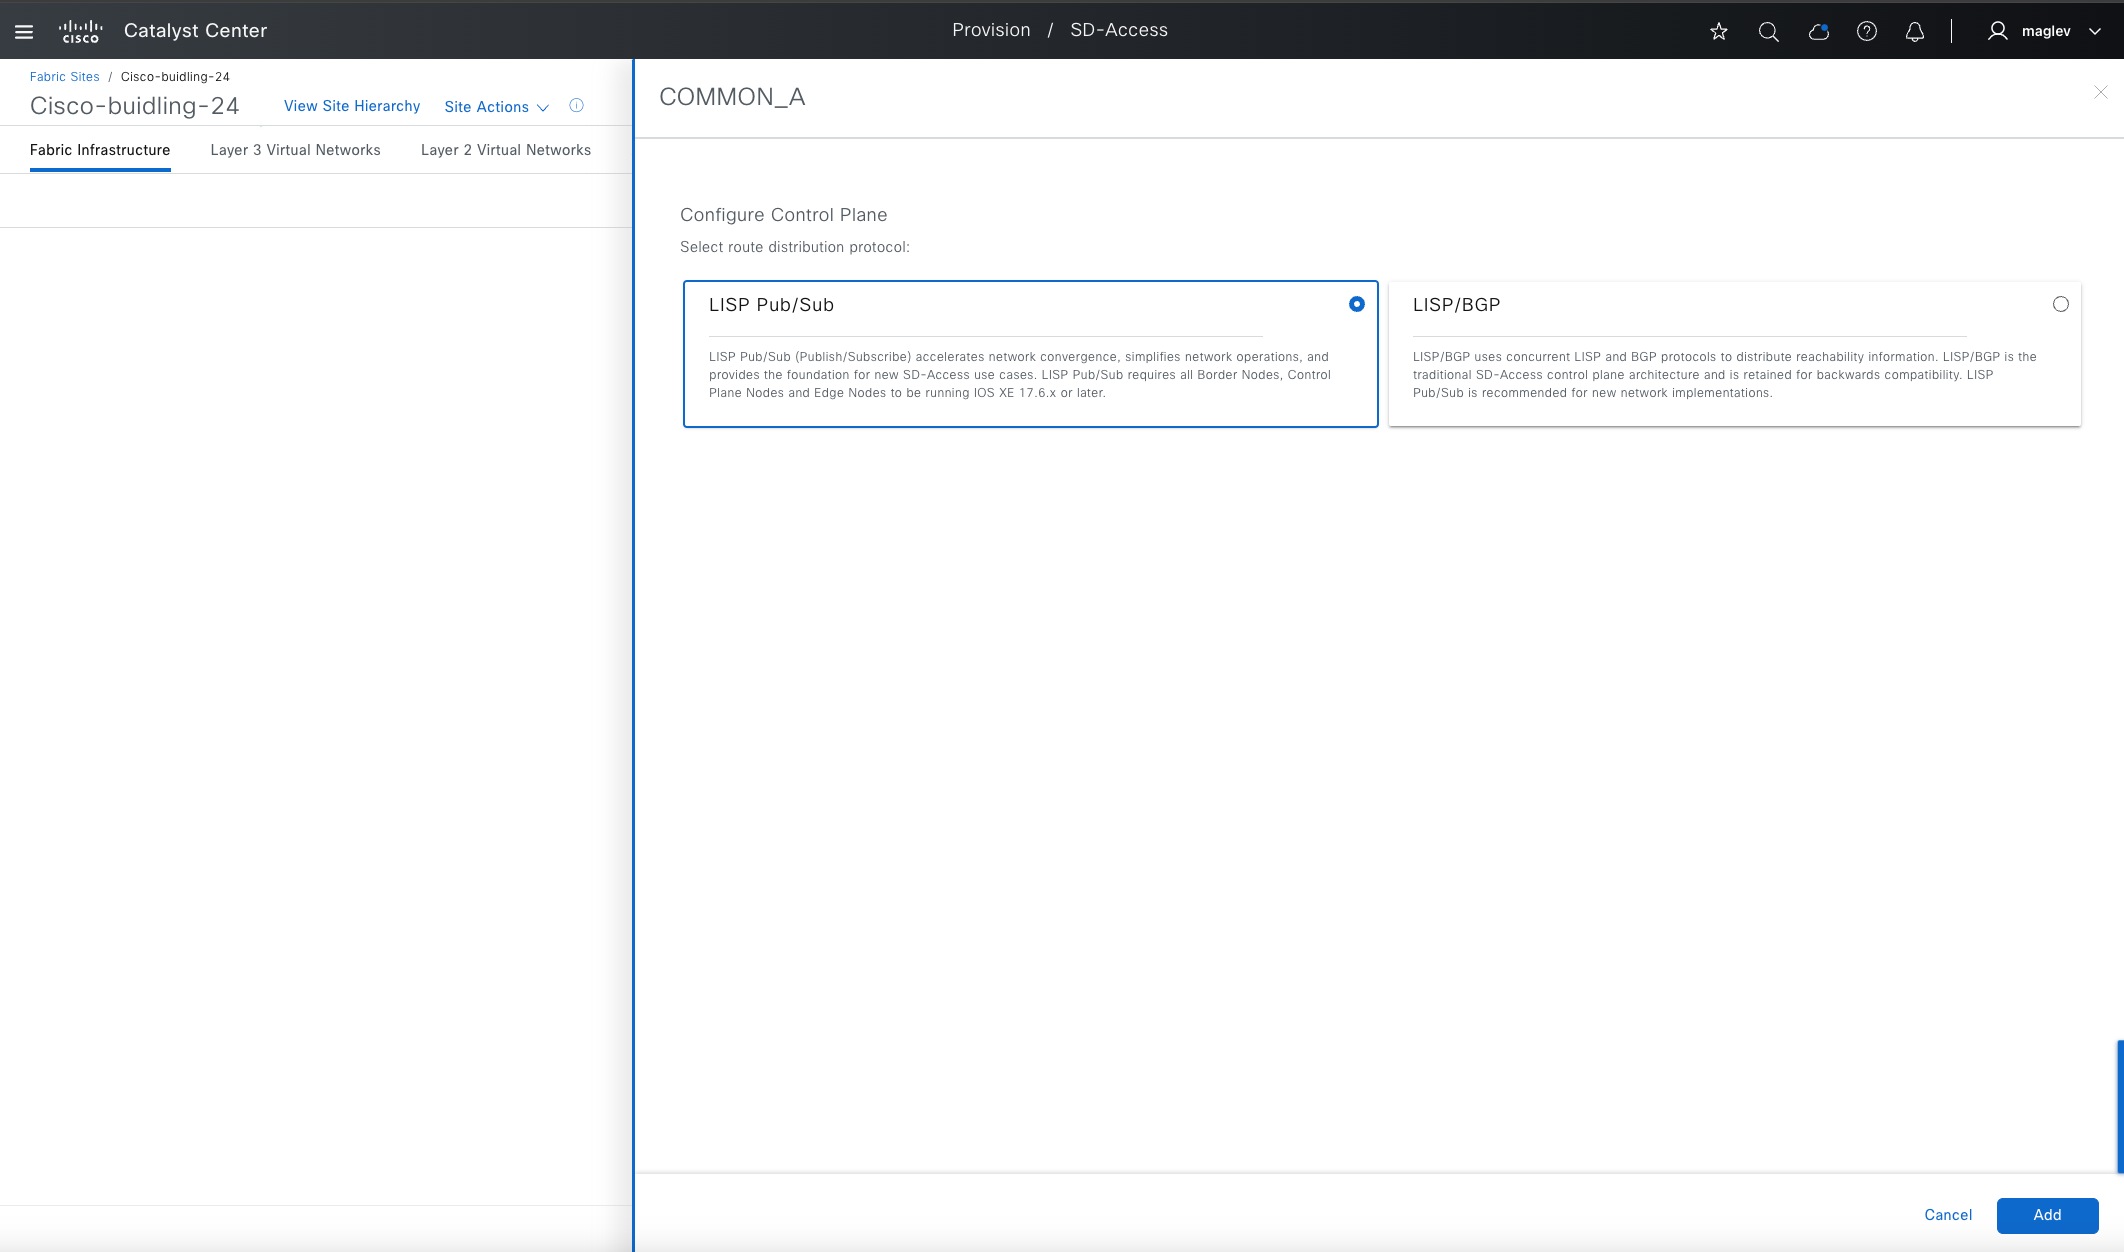Open the help question mark icon
The width and height of the screenshot is (2124, 1252).
point(1866,31)
